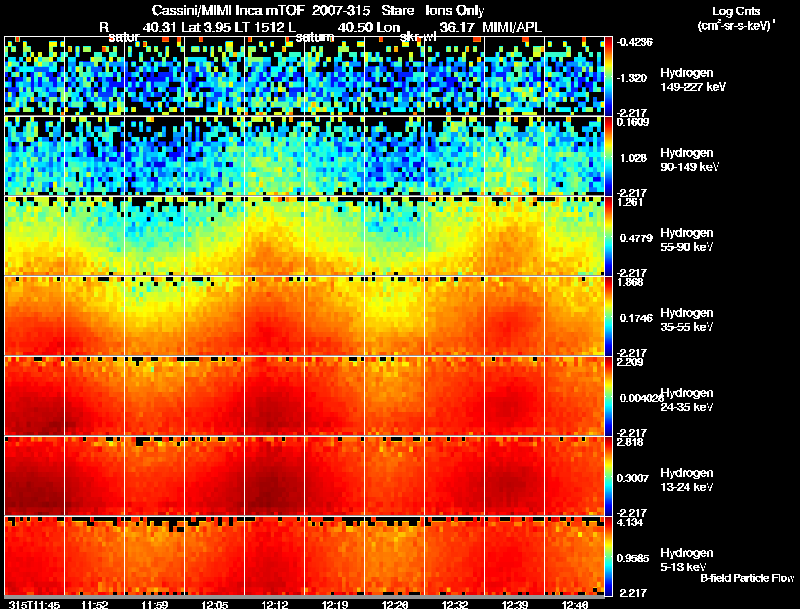Screen dimensions: 800x609
Task: Click the '0.9585' color scale value
Action: point(633,558)
